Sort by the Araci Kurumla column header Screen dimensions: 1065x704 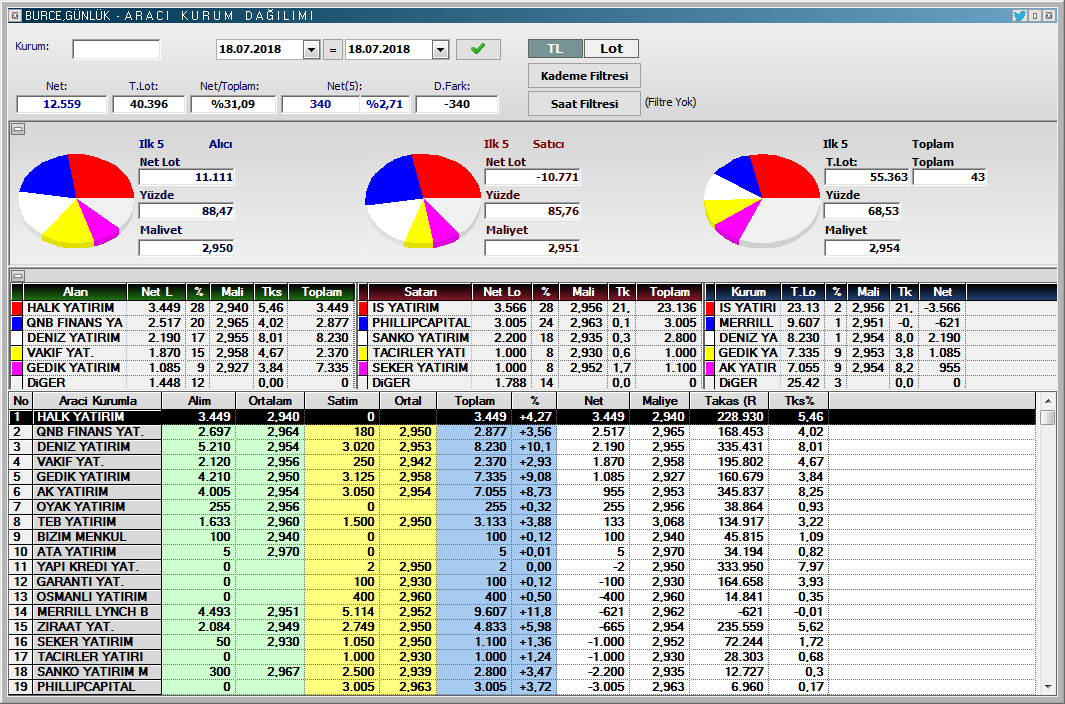pyautogui.click(x=97, y=401)
